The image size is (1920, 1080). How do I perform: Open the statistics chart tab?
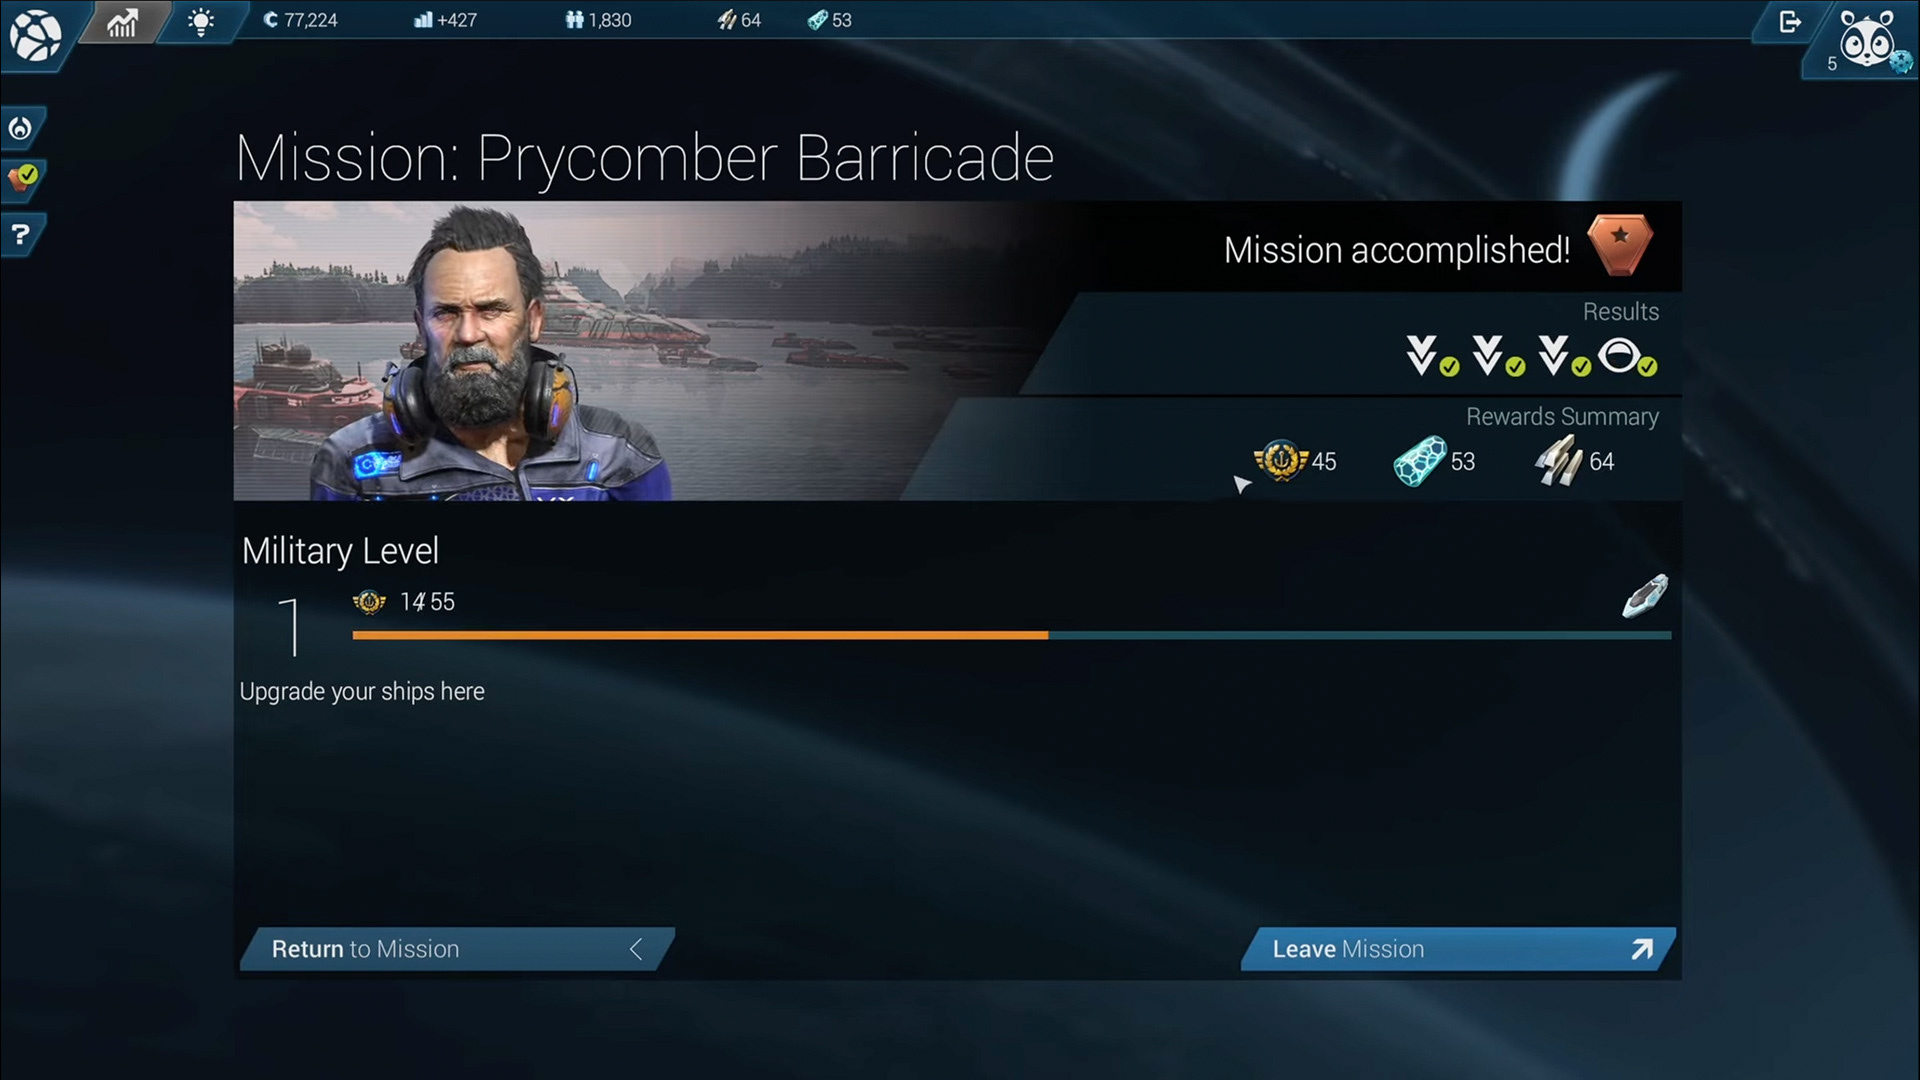[122, 21]
